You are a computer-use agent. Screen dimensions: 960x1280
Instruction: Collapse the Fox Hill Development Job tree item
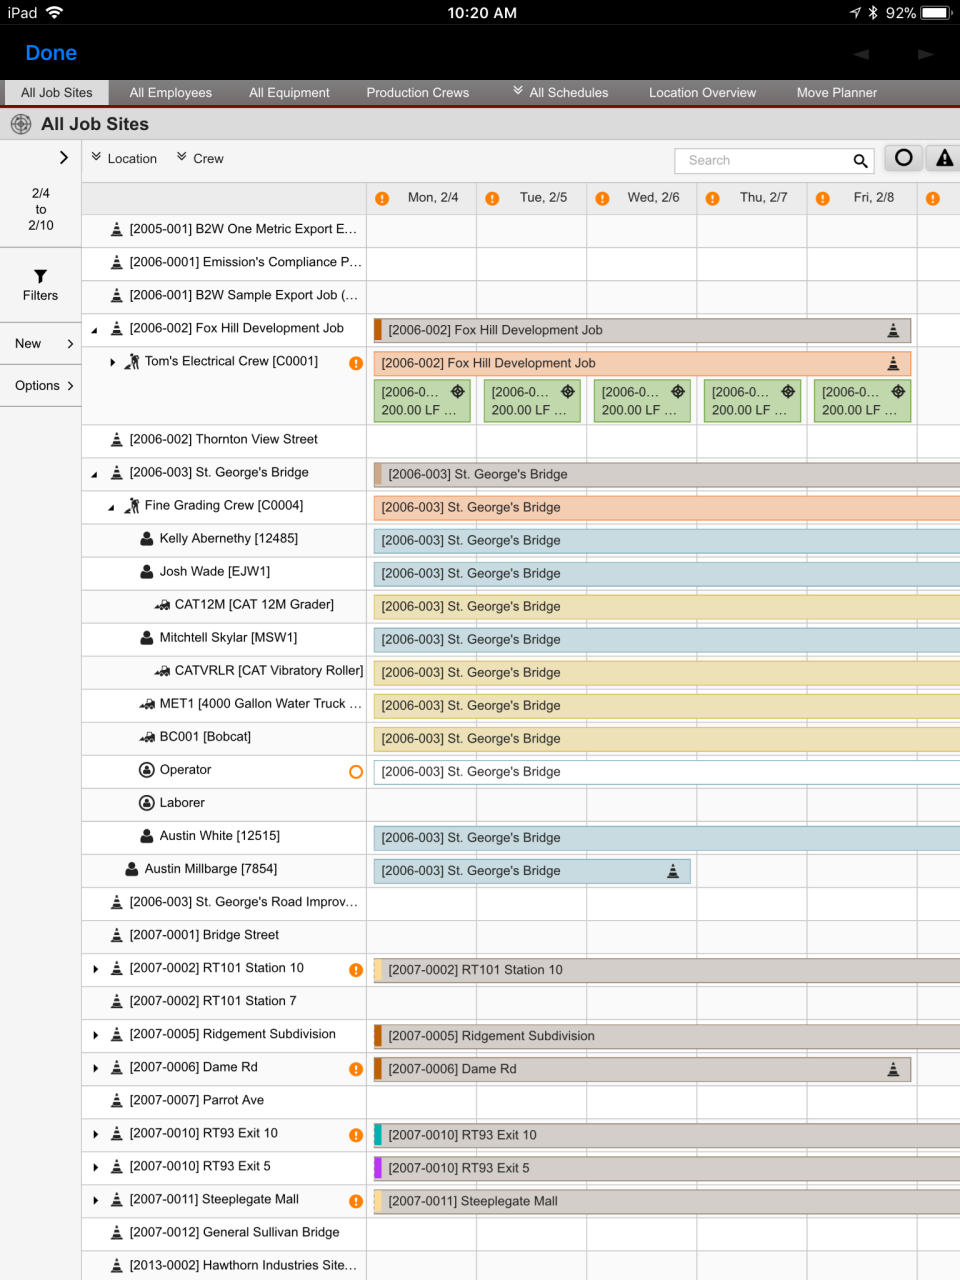point(93,328)
